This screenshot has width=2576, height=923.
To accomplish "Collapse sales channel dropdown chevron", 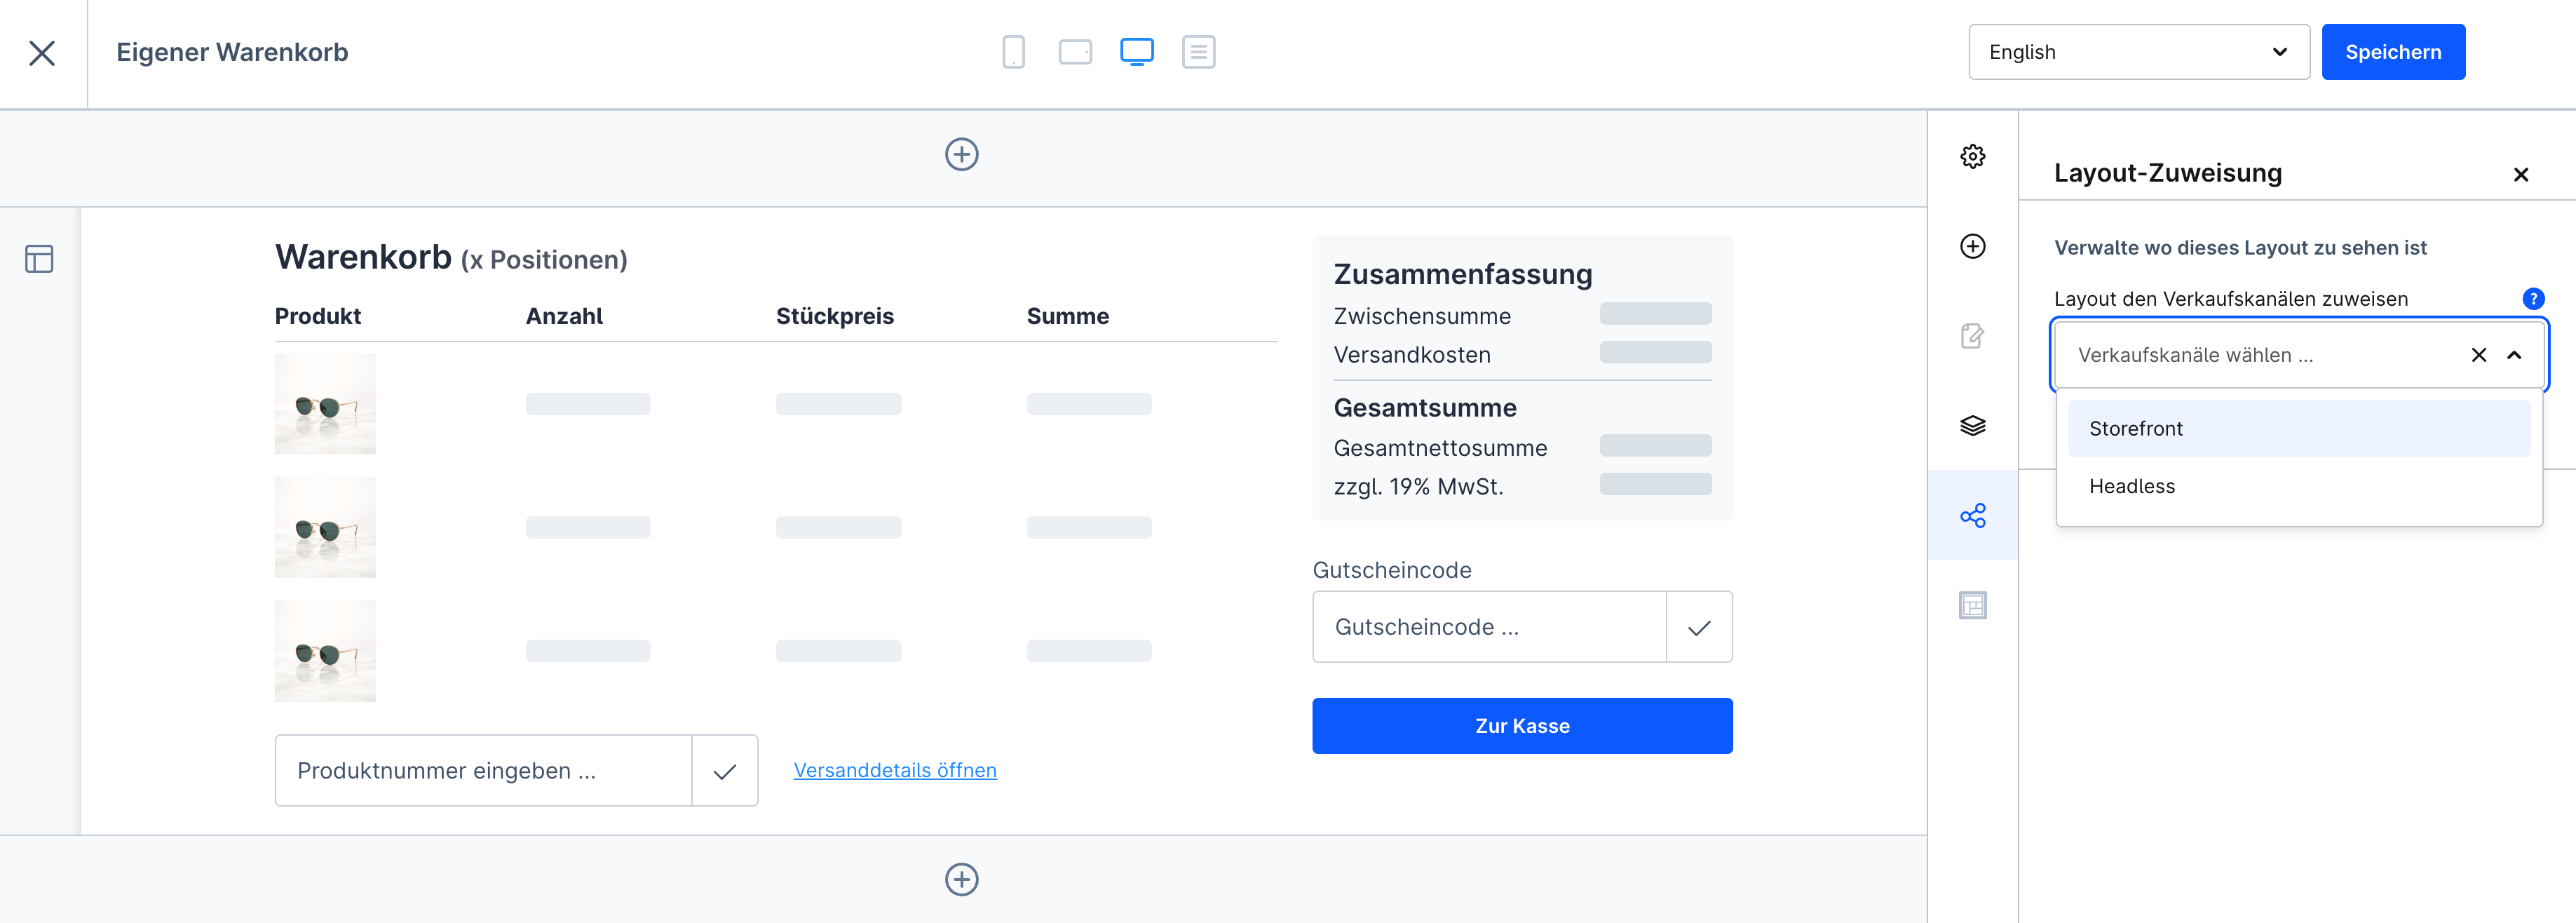I will click(2514, 355).
